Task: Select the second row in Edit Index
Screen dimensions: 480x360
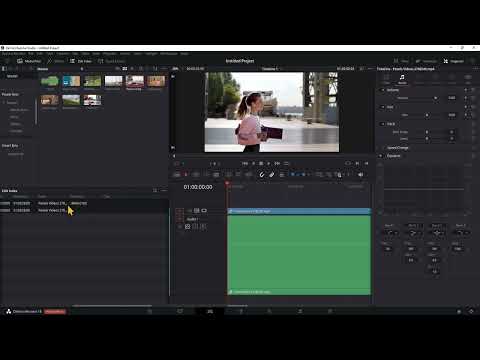Action: 84,210
